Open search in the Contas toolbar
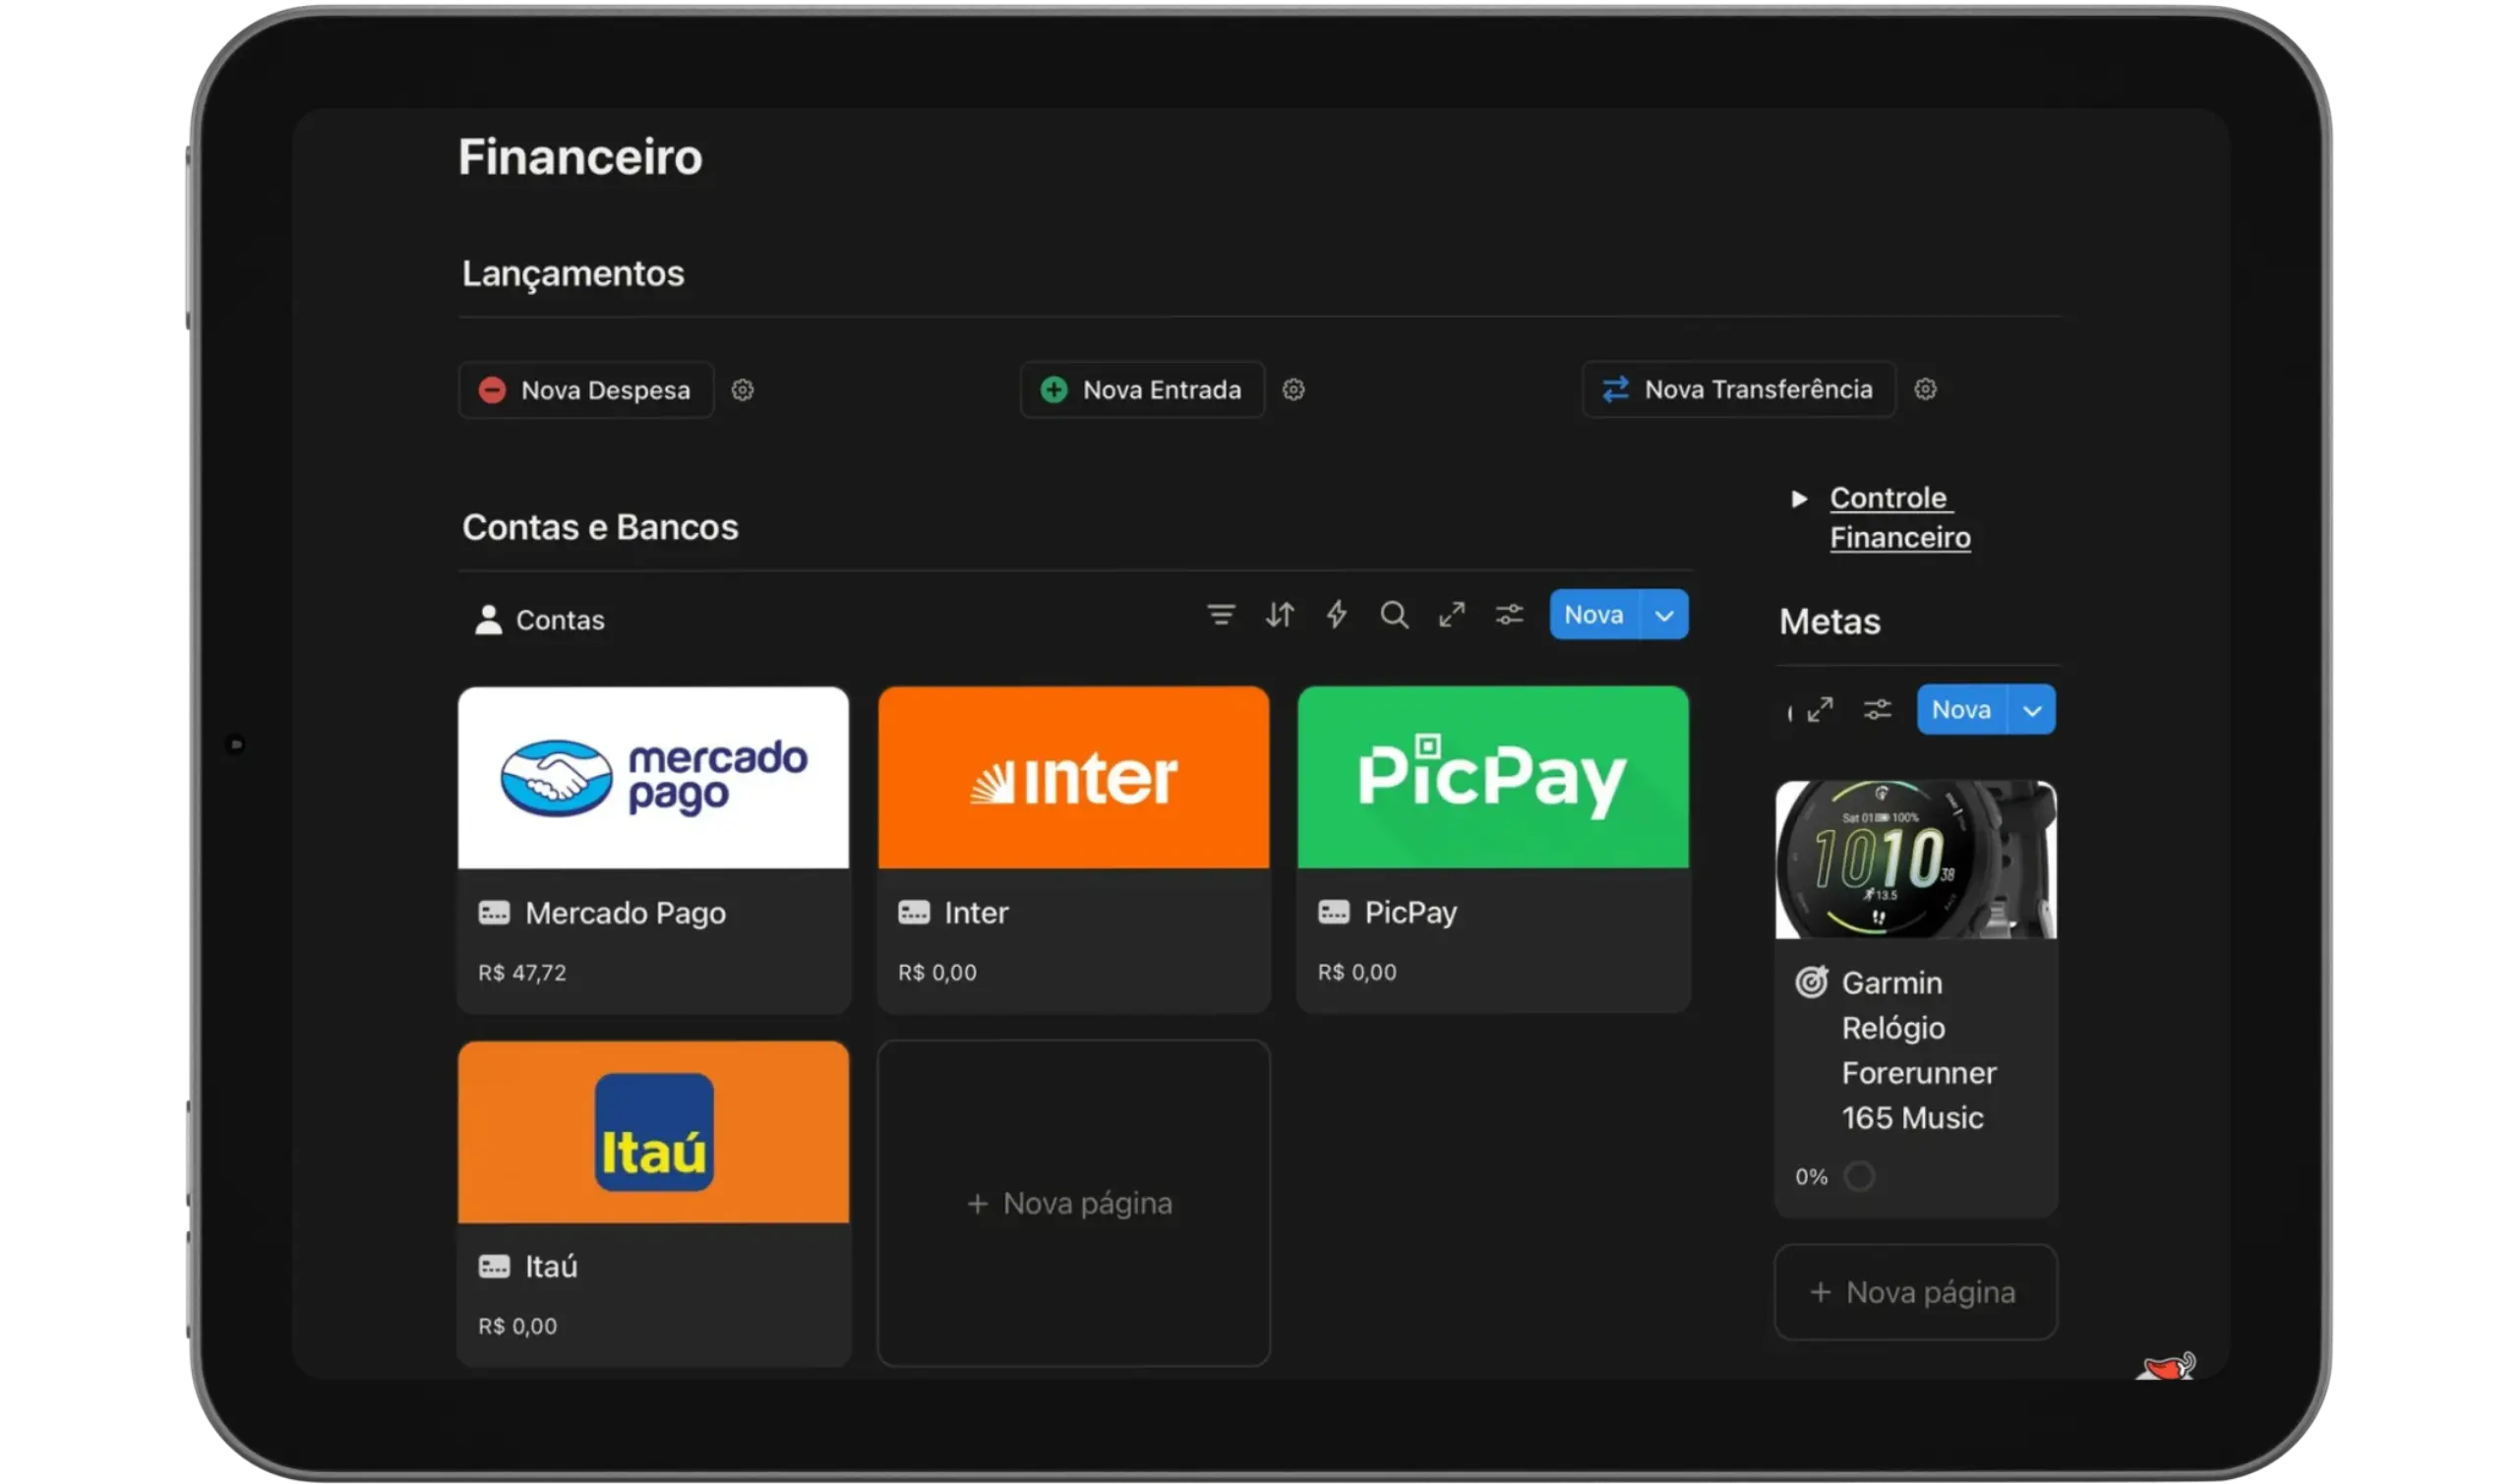The height and width of the screenshot is (1484, 2518). (1394, 615)
